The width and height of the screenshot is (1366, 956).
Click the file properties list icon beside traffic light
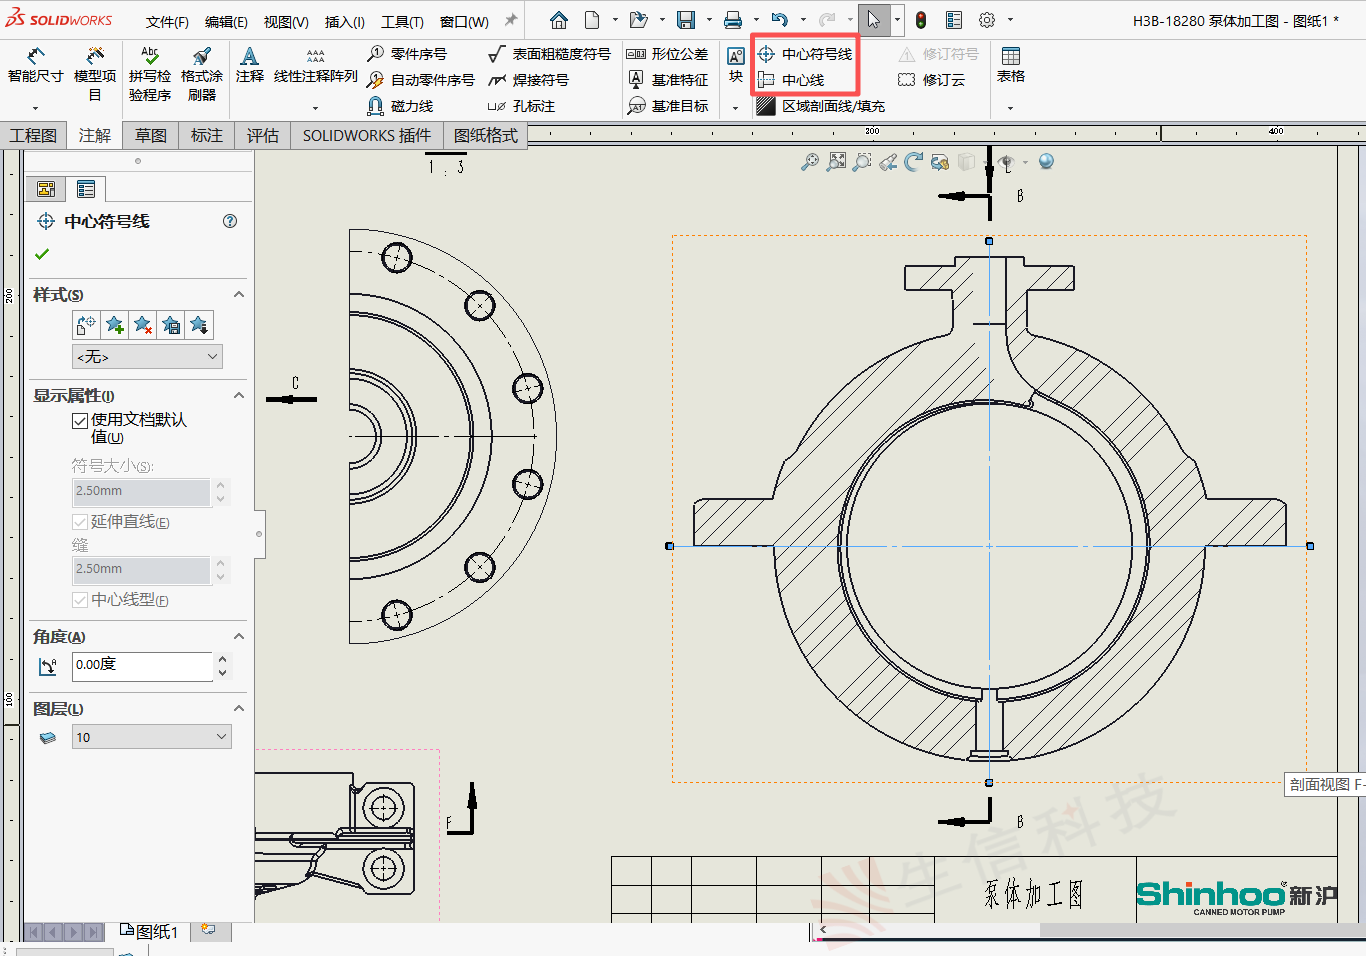954,20
